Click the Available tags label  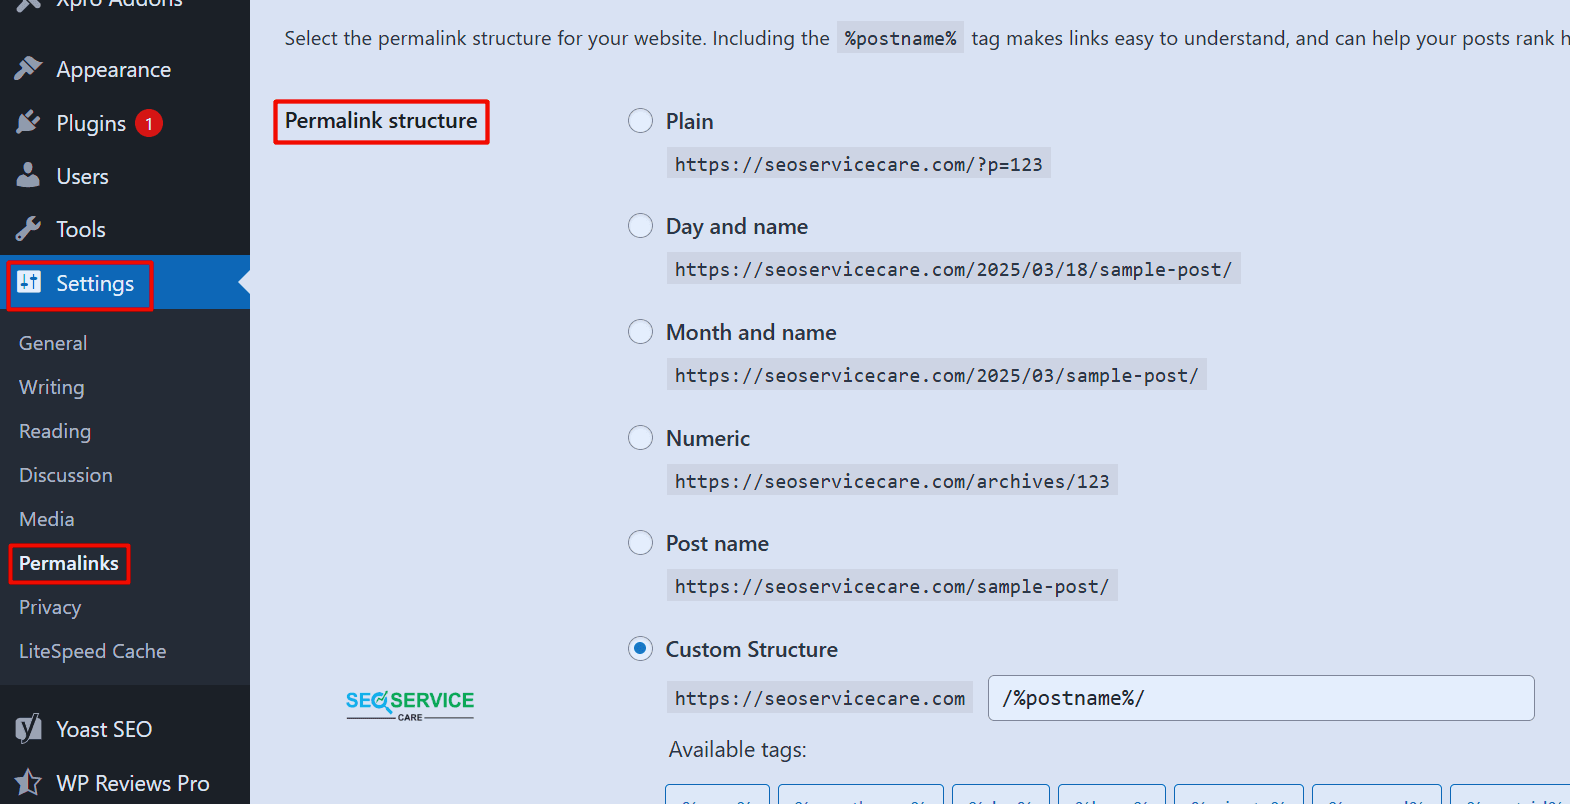click(x=738, y=750)
